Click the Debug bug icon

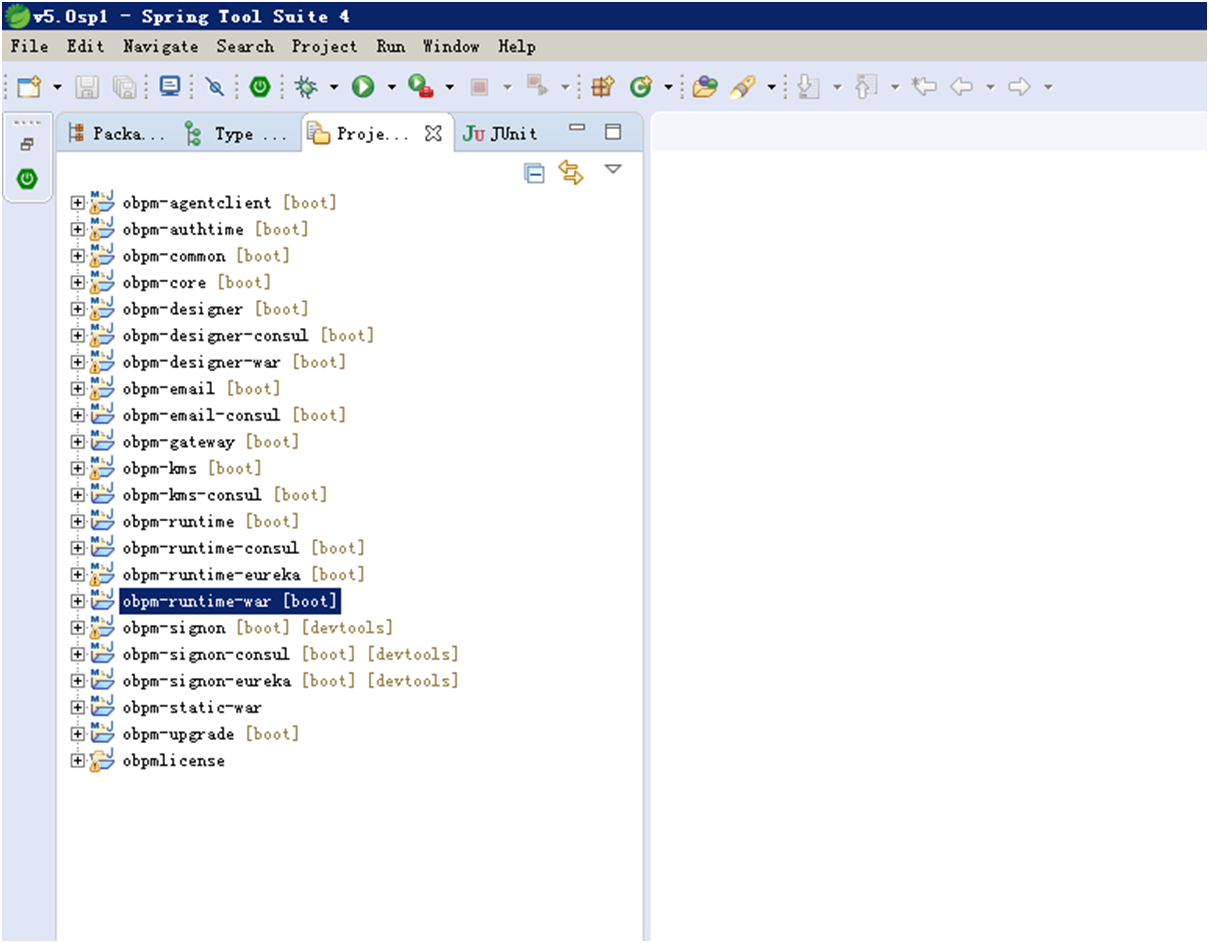(x=306, y=87)
